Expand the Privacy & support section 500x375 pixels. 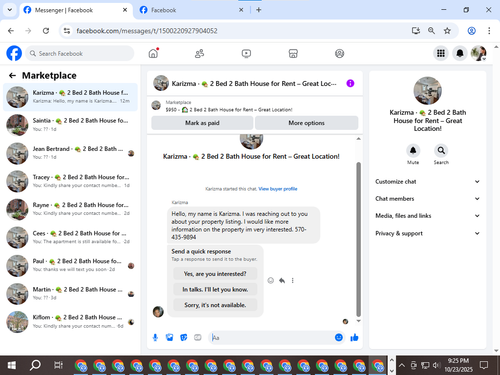point(427,233)
